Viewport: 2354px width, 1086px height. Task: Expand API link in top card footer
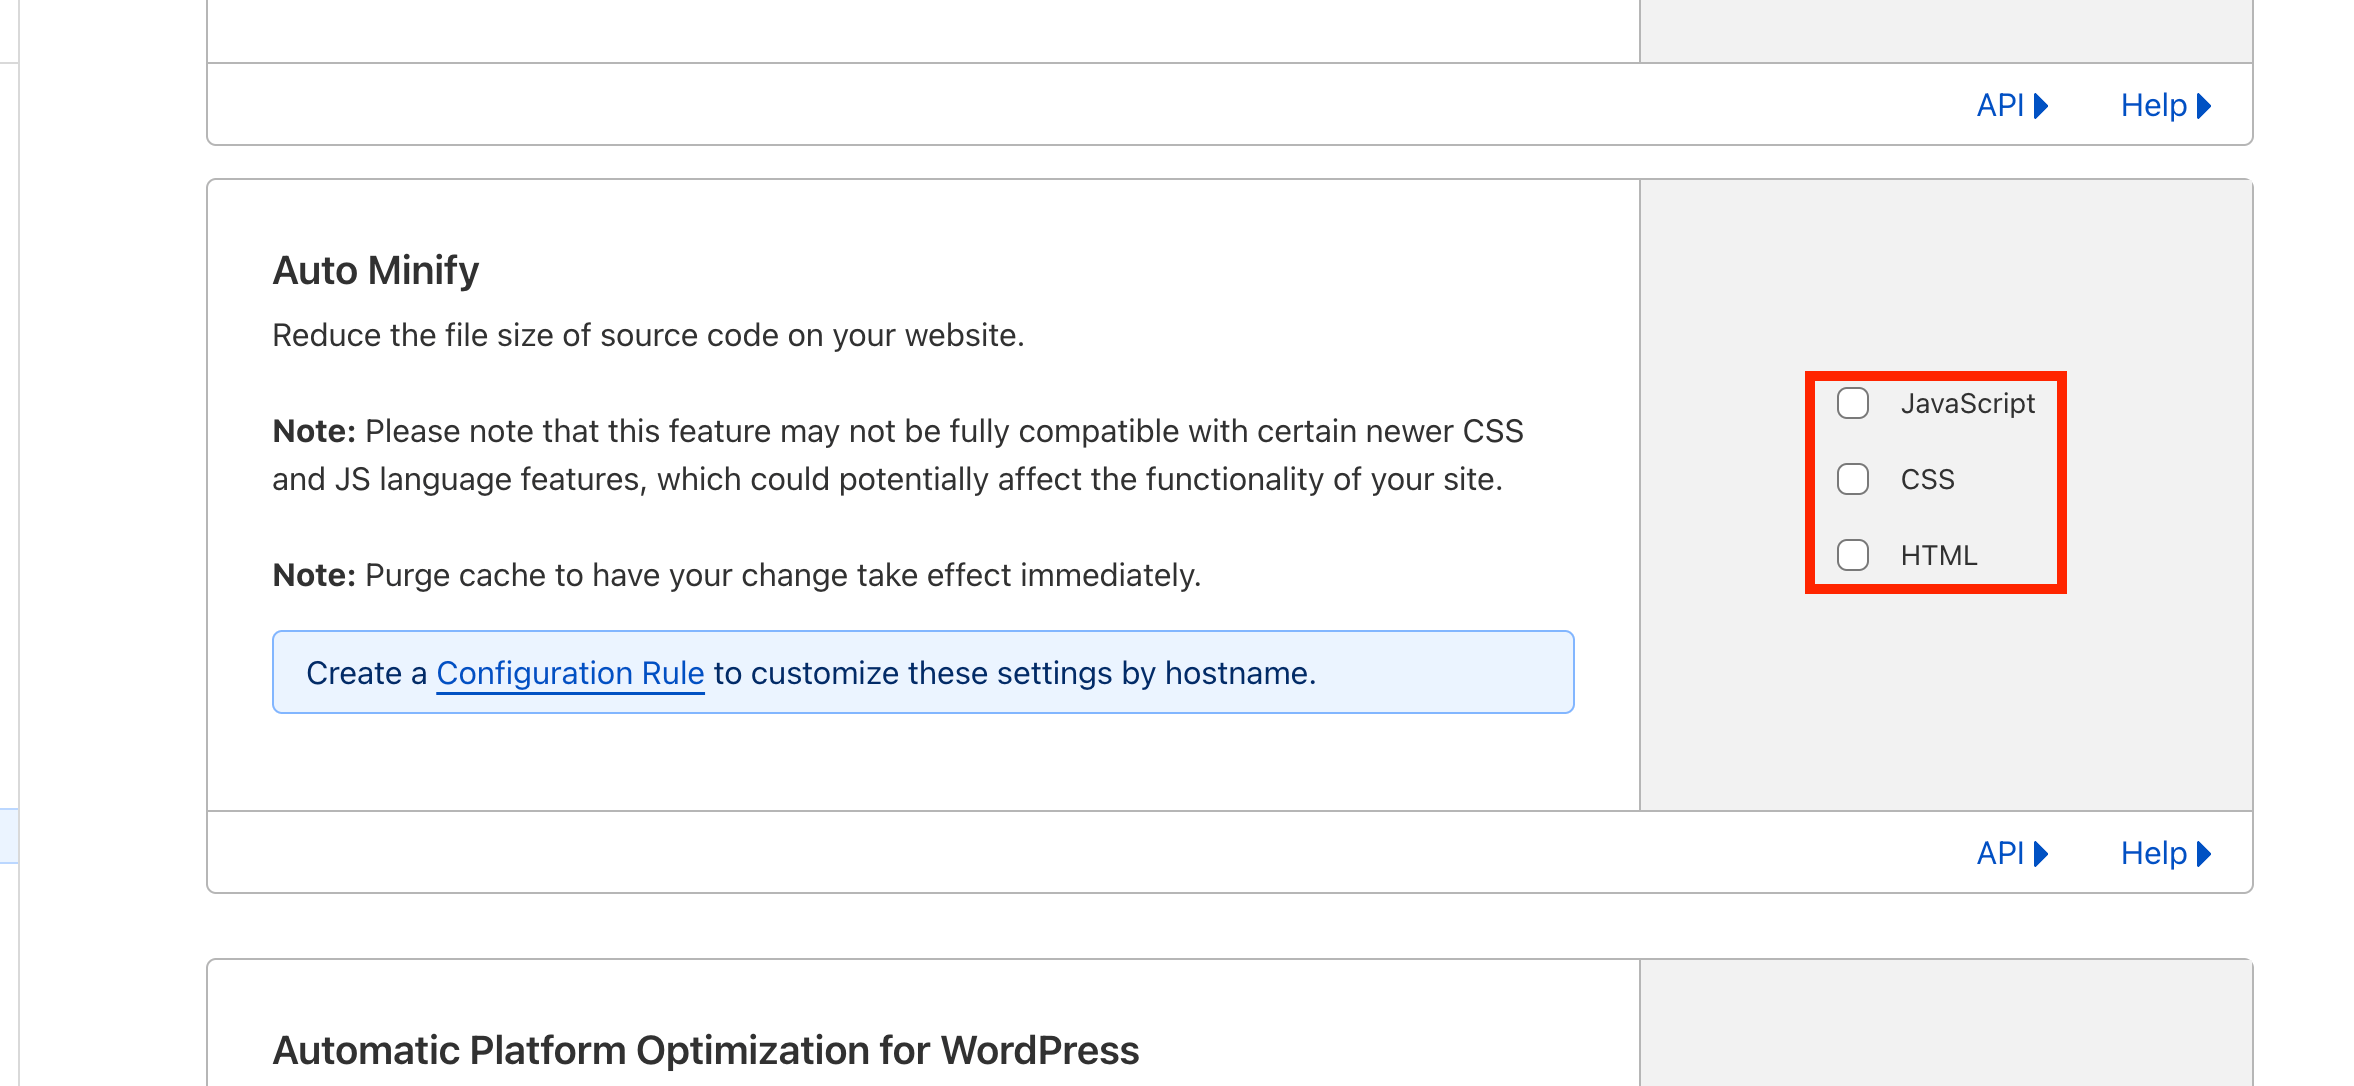(x=2012, y=105)
